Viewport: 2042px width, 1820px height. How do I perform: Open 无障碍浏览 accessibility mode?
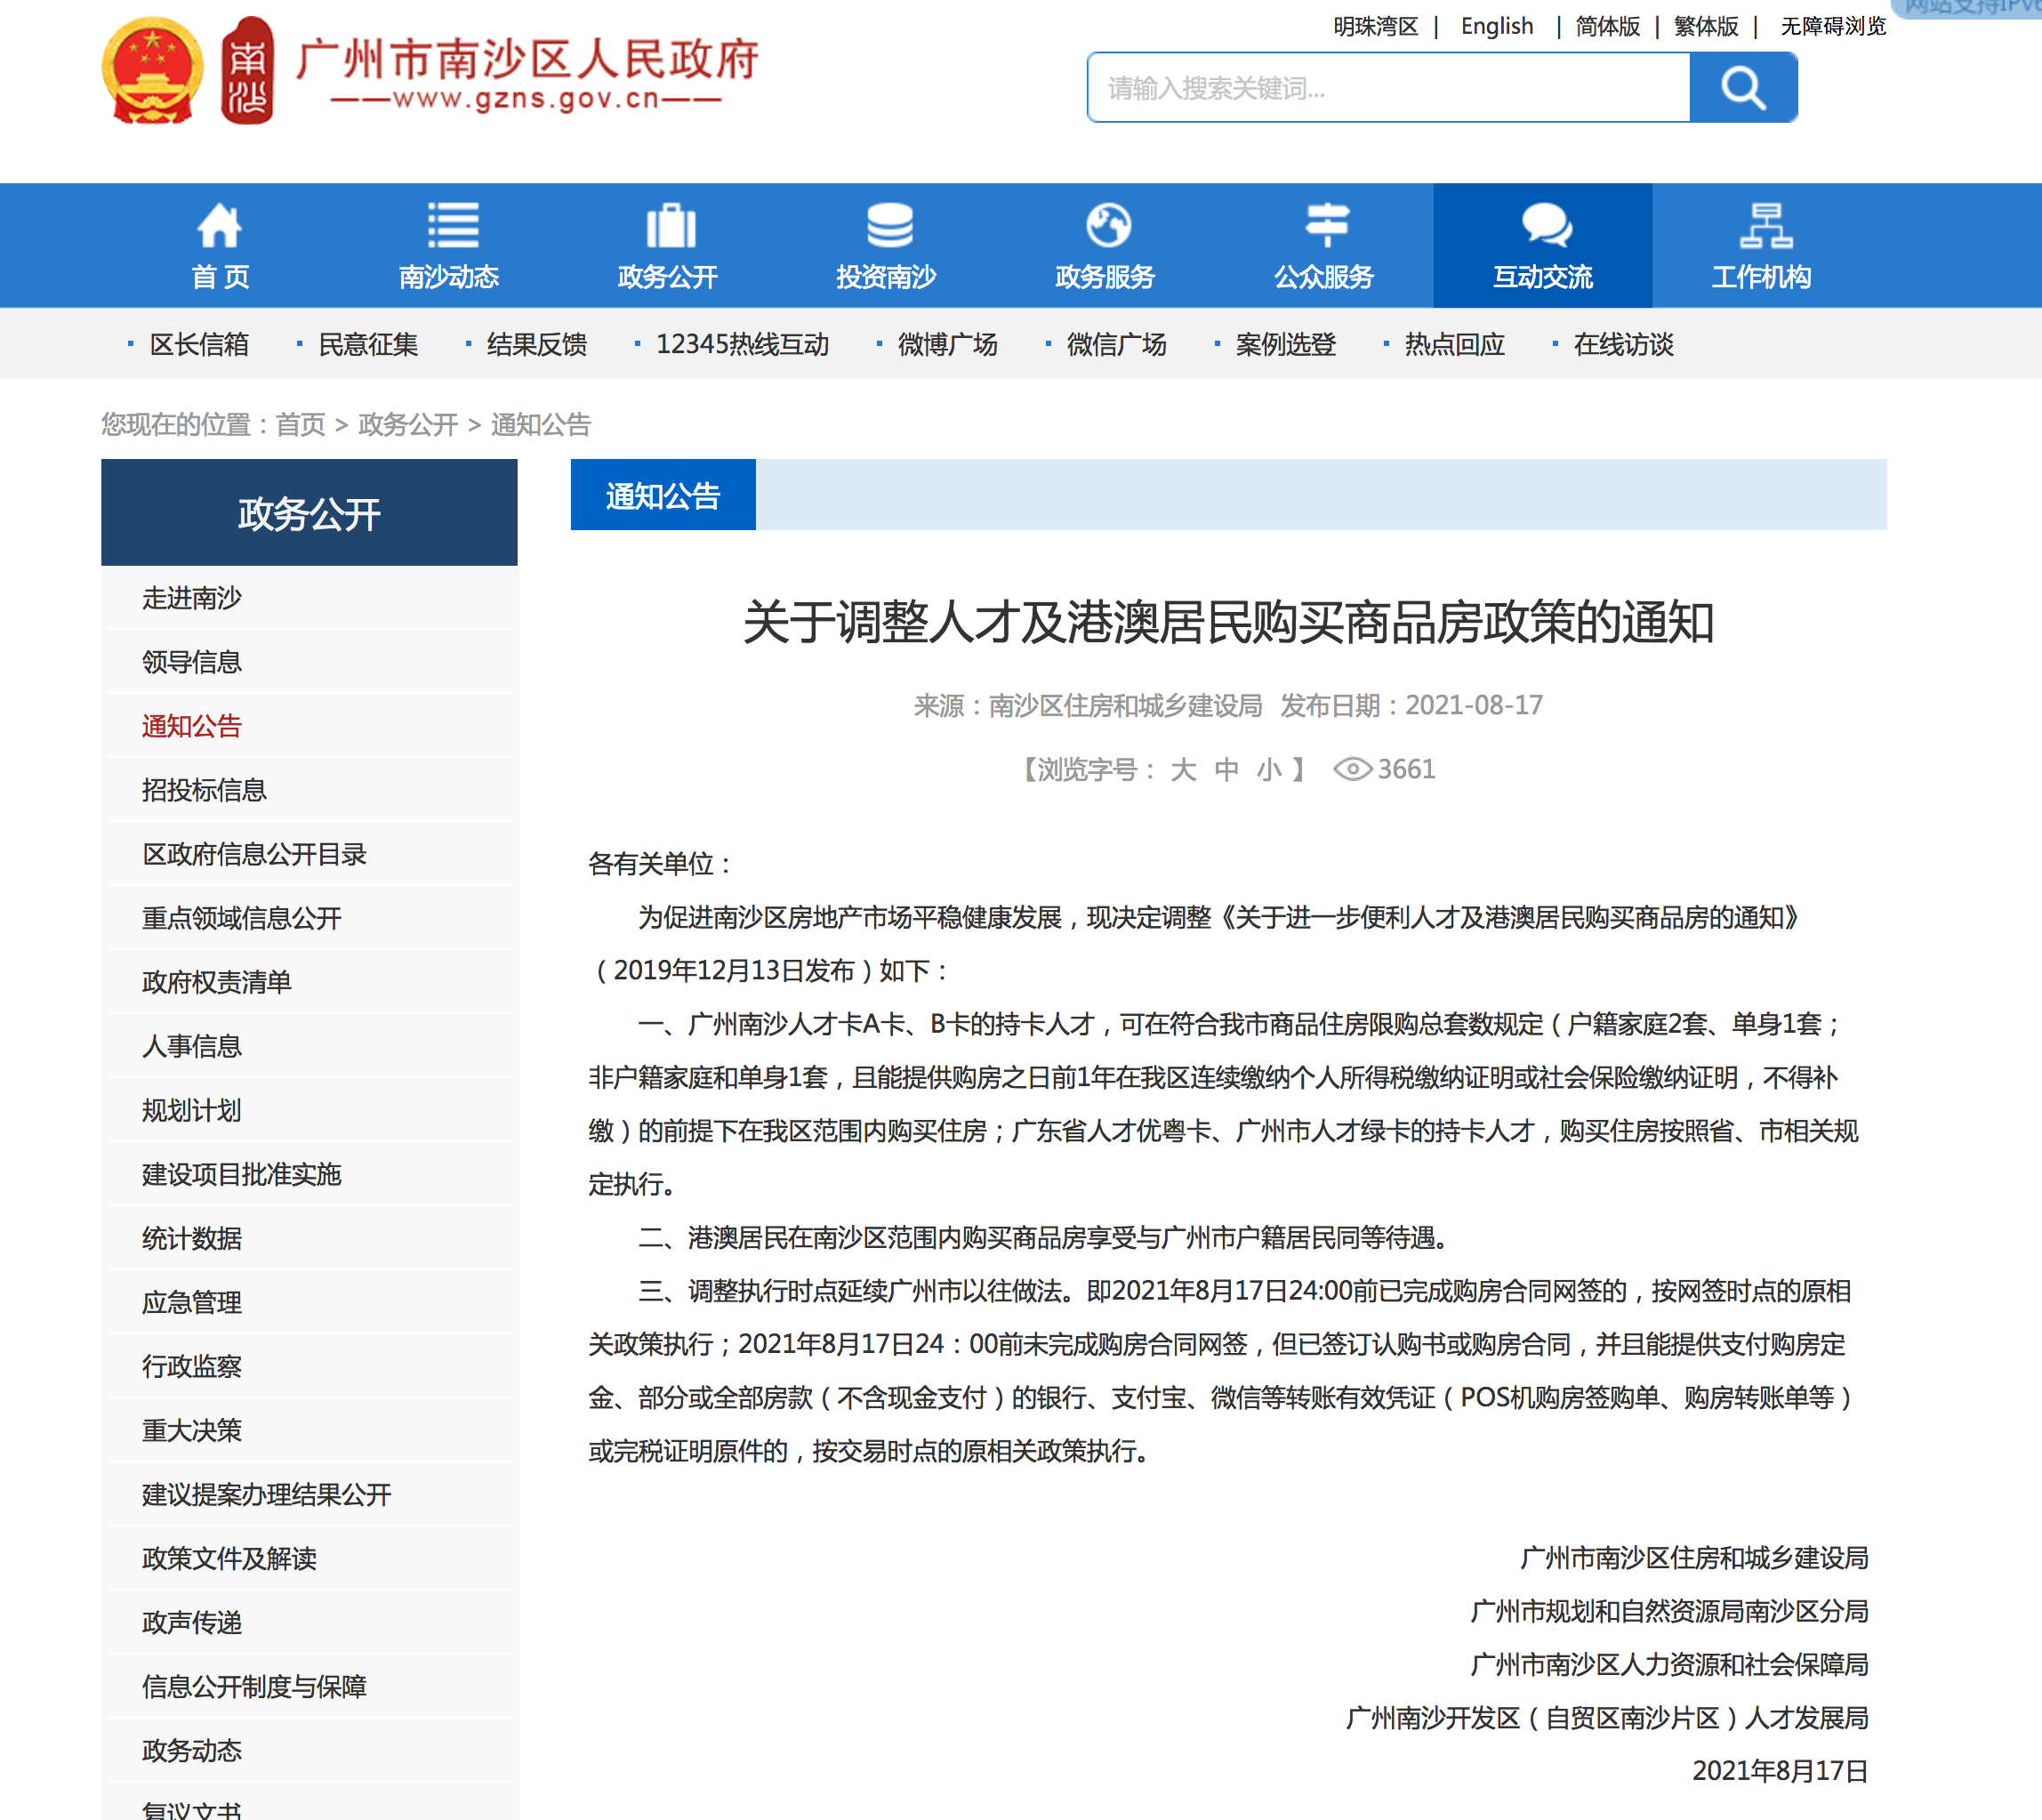click(1832, 26)
